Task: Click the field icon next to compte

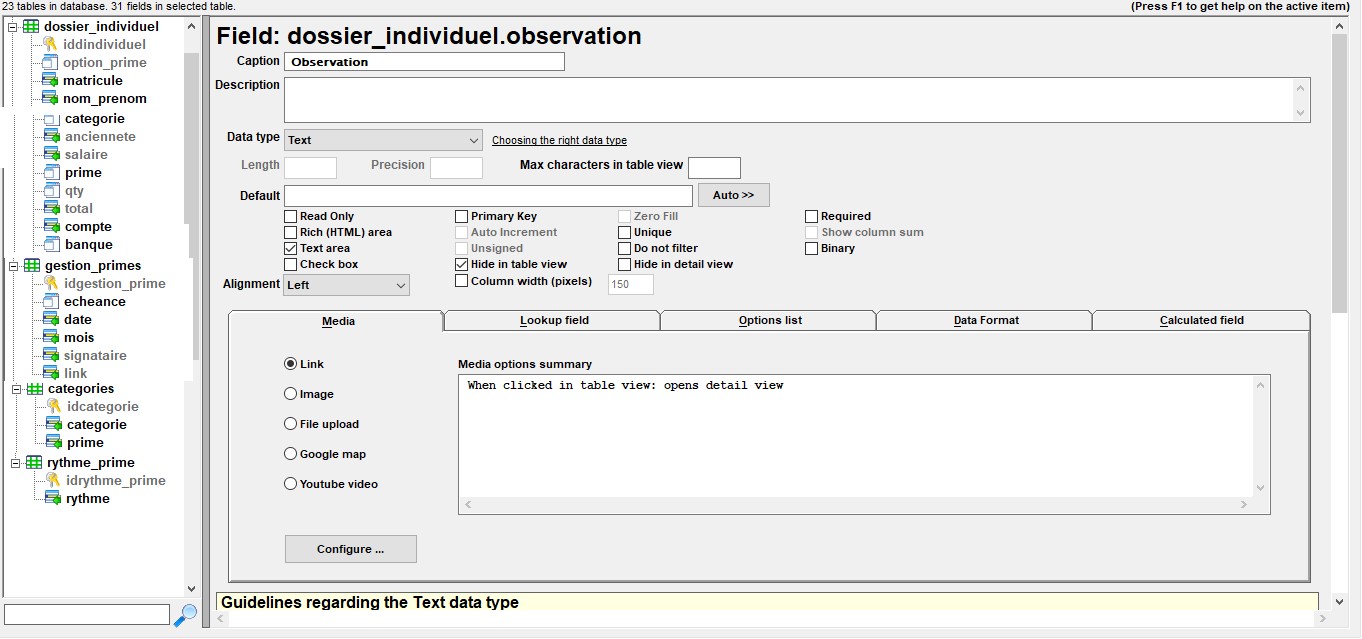Action: [x=52, y=227]
